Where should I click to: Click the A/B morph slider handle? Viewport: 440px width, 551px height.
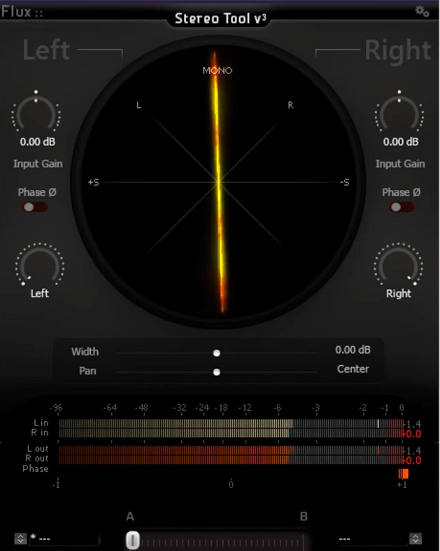click(x=133, y=540)
